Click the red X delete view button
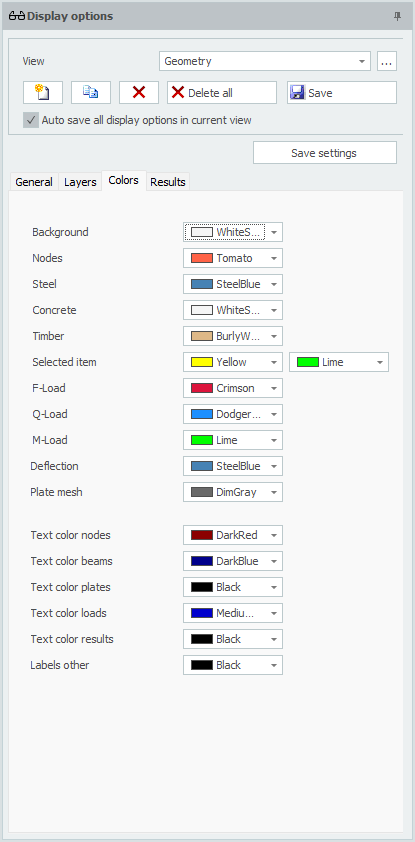This screenshot has height=842, width=415. [x=139, y=92]
